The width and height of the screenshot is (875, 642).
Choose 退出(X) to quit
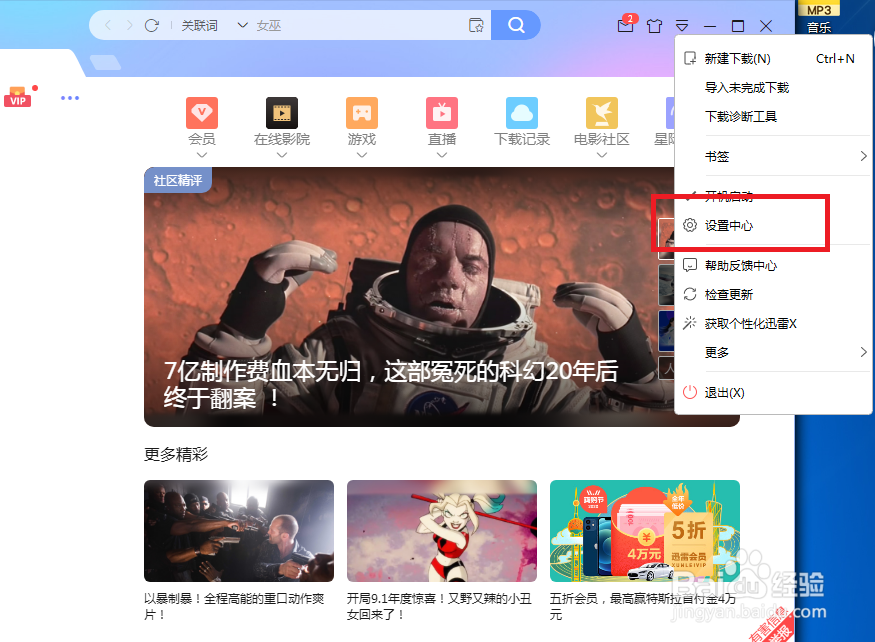[x=773, y=392]
